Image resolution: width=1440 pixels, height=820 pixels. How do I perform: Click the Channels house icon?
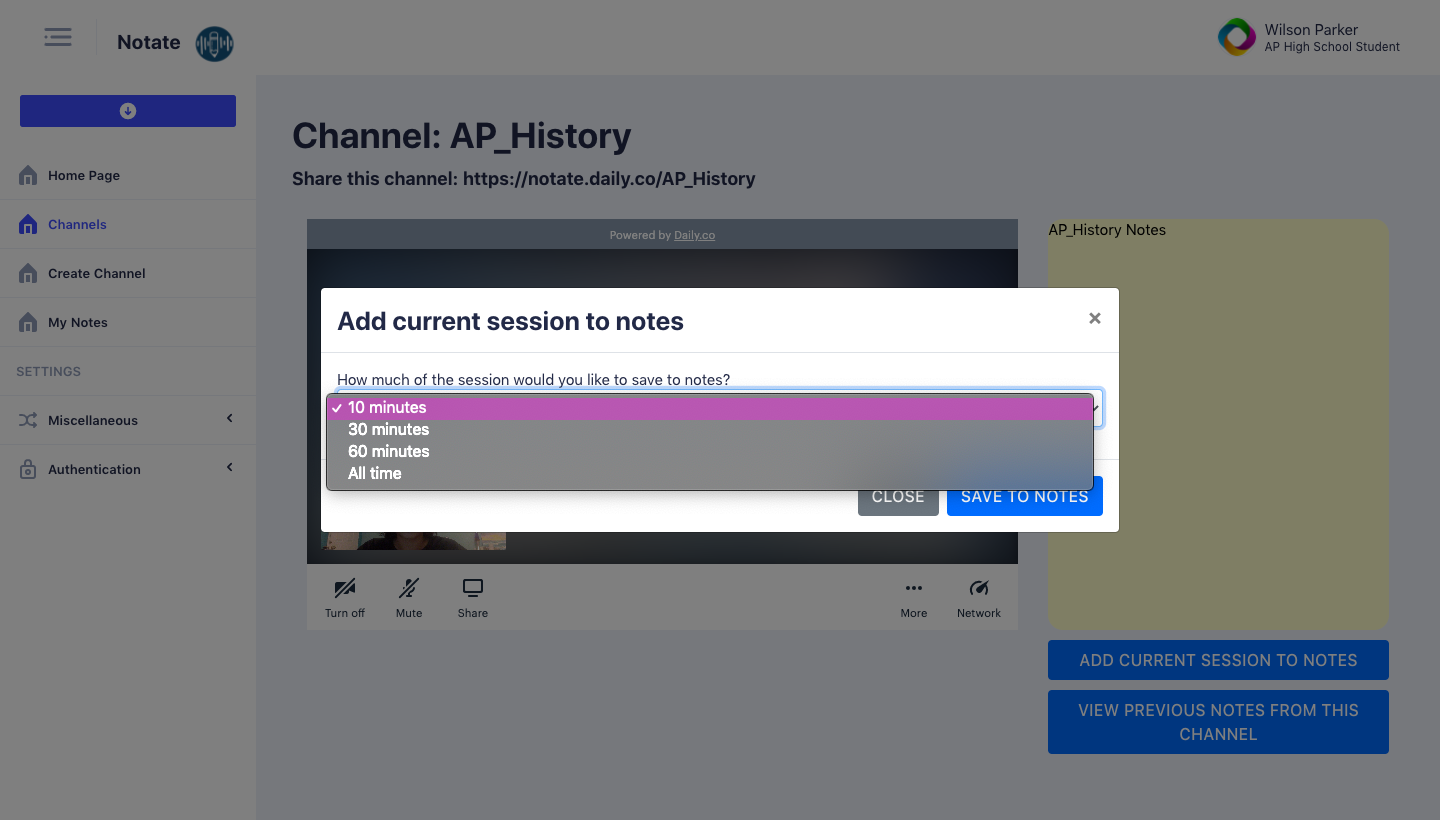(x=28, y=224)
